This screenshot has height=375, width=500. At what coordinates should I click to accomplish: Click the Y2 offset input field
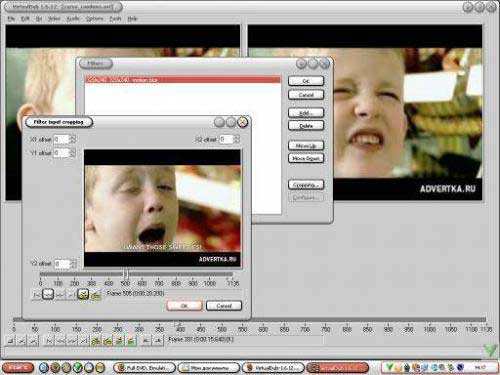(62, 264)
